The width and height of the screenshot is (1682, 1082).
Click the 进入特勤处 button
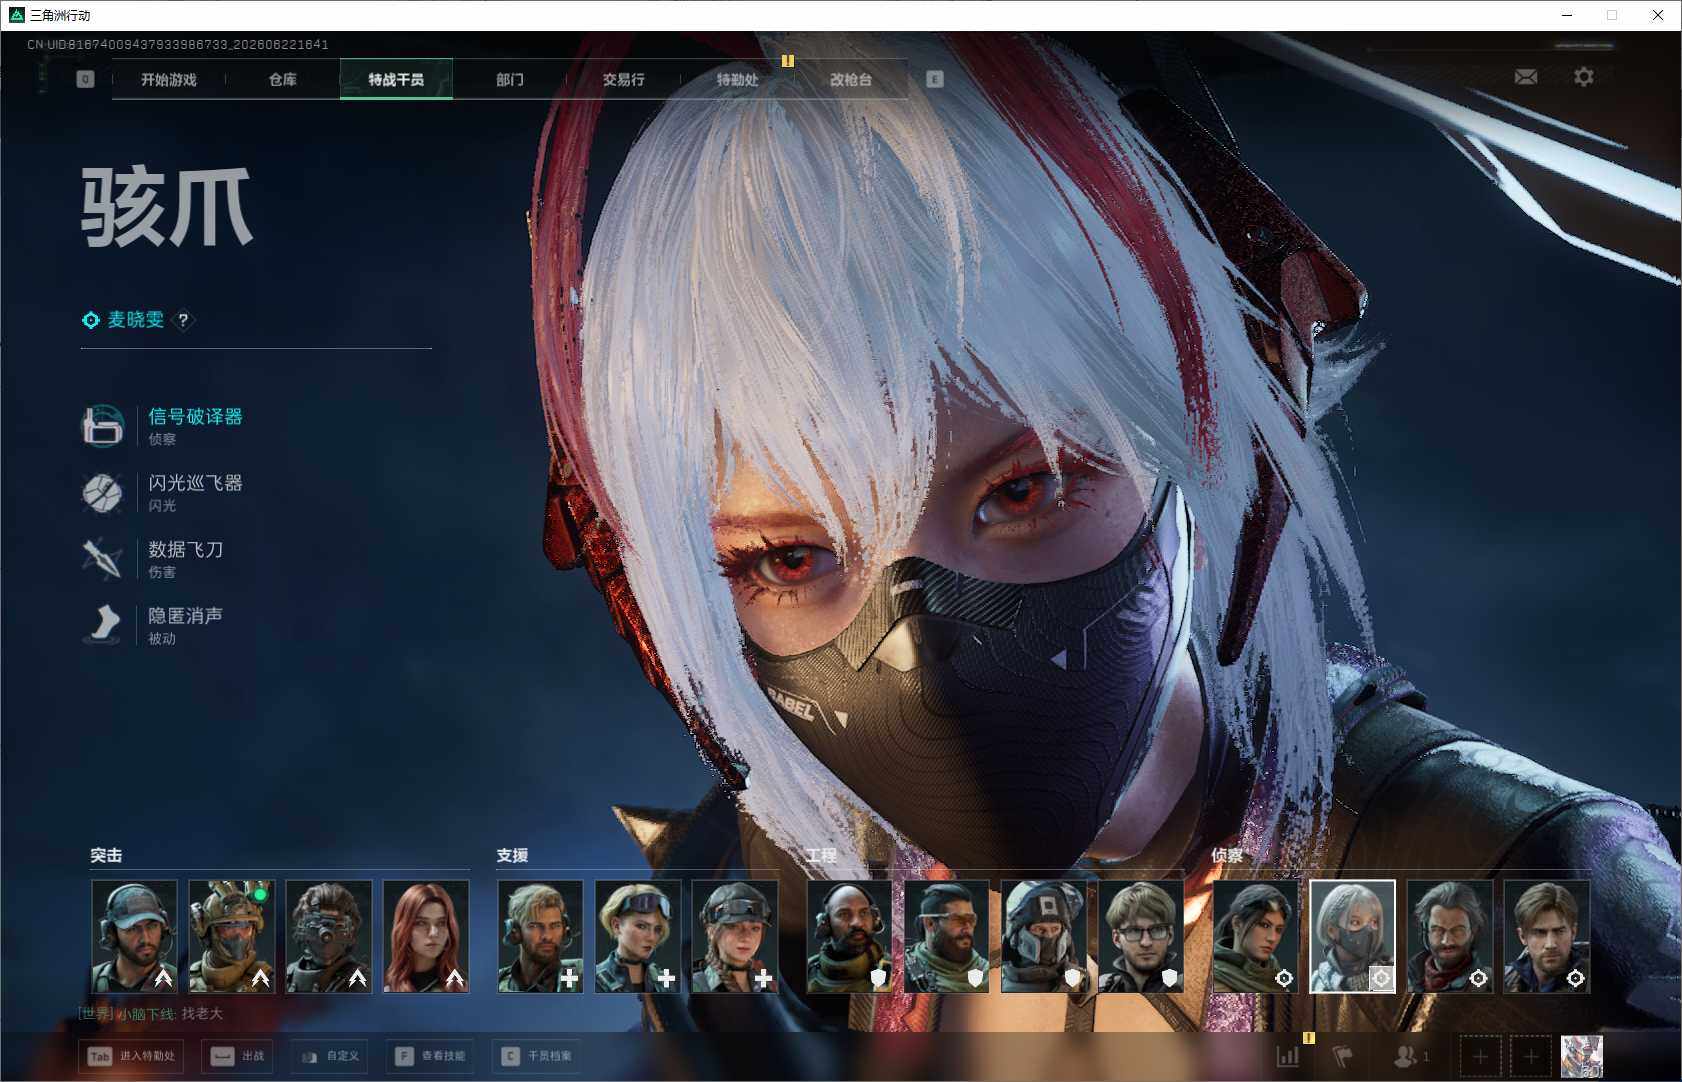[x=133, y=1056]
